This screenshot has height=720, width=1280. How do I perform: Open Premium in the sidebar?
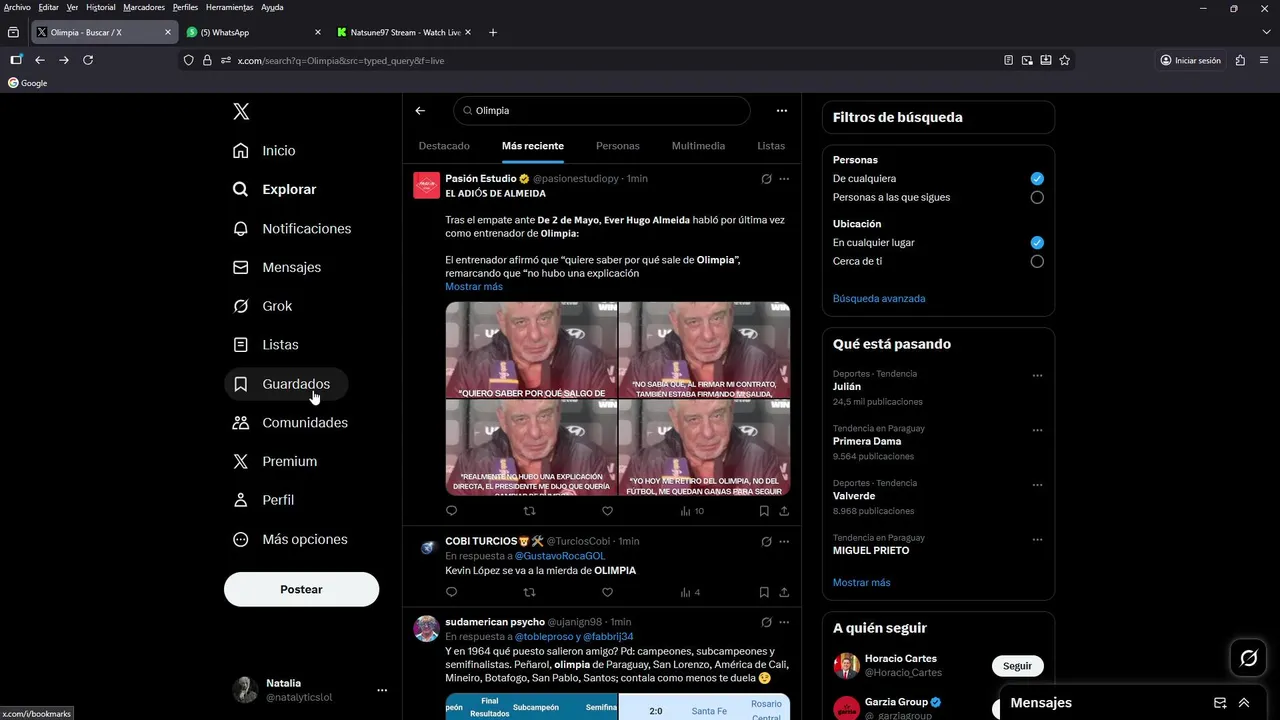[x=275, y=461]
